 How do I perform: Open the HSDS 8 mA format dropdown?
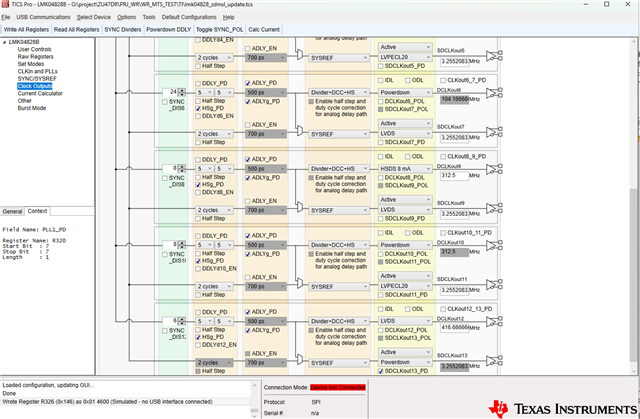(404, 169)
